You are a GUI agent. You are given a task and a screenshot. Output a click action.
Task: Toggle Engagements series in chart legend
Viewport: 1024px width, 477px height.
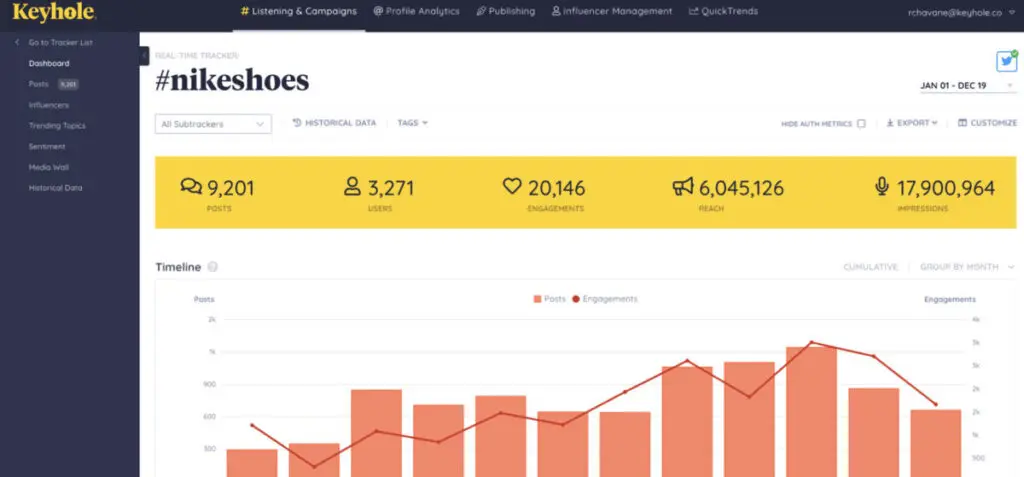click(x=604, y=299)
